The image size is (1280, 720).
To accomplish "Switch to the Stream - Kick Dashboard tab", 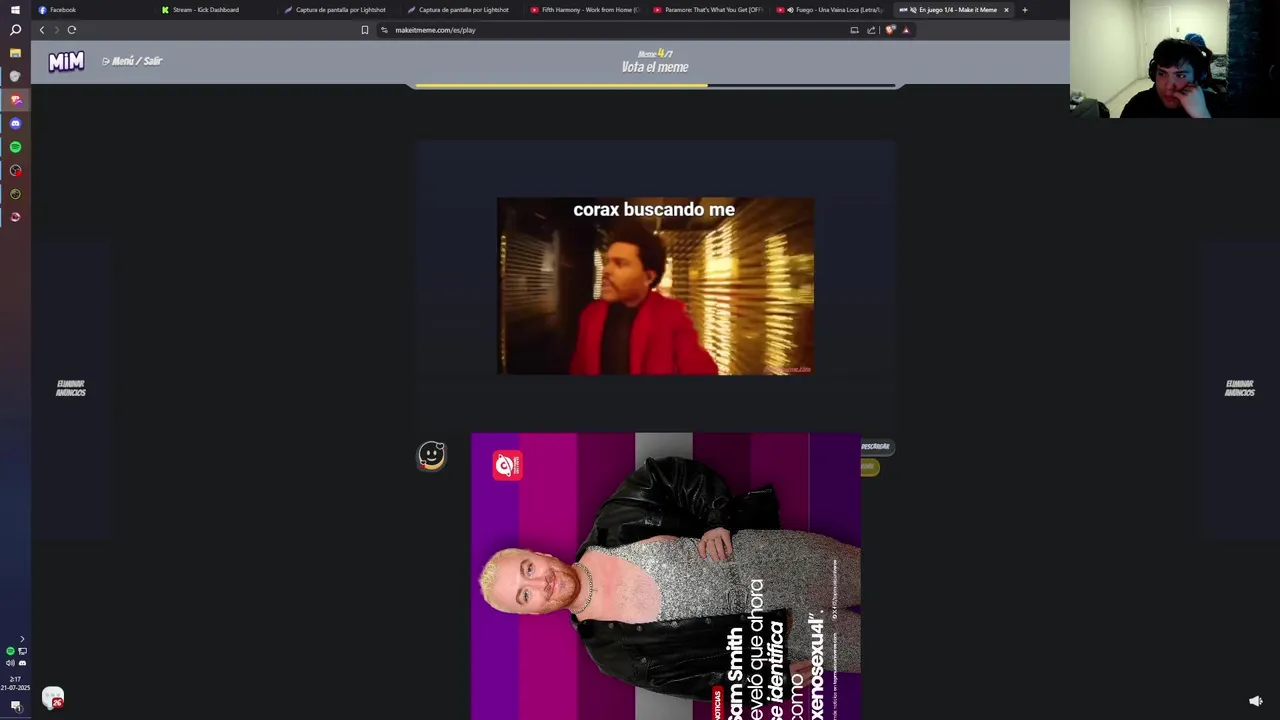I will tap(215, 10).
